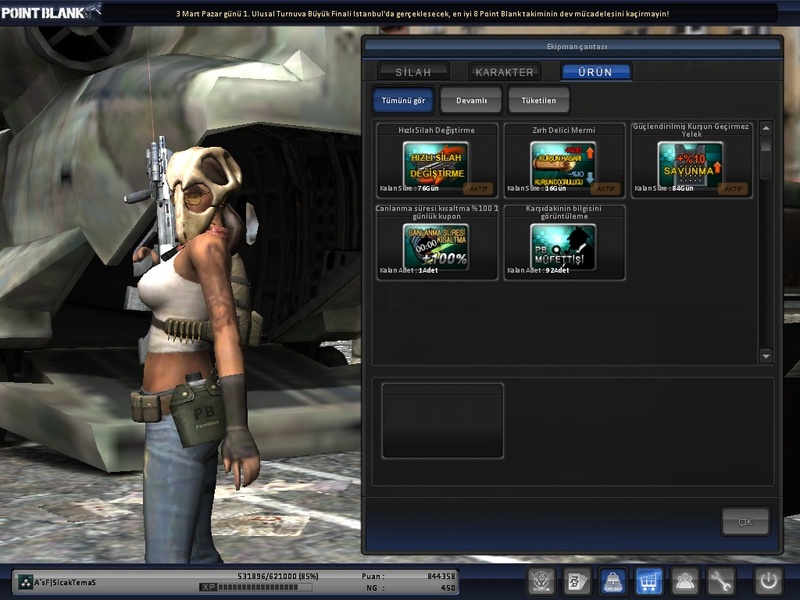Click the experience value 531896/621000 (85%)
Screen dimensions: 800x600
coord(278,576)
